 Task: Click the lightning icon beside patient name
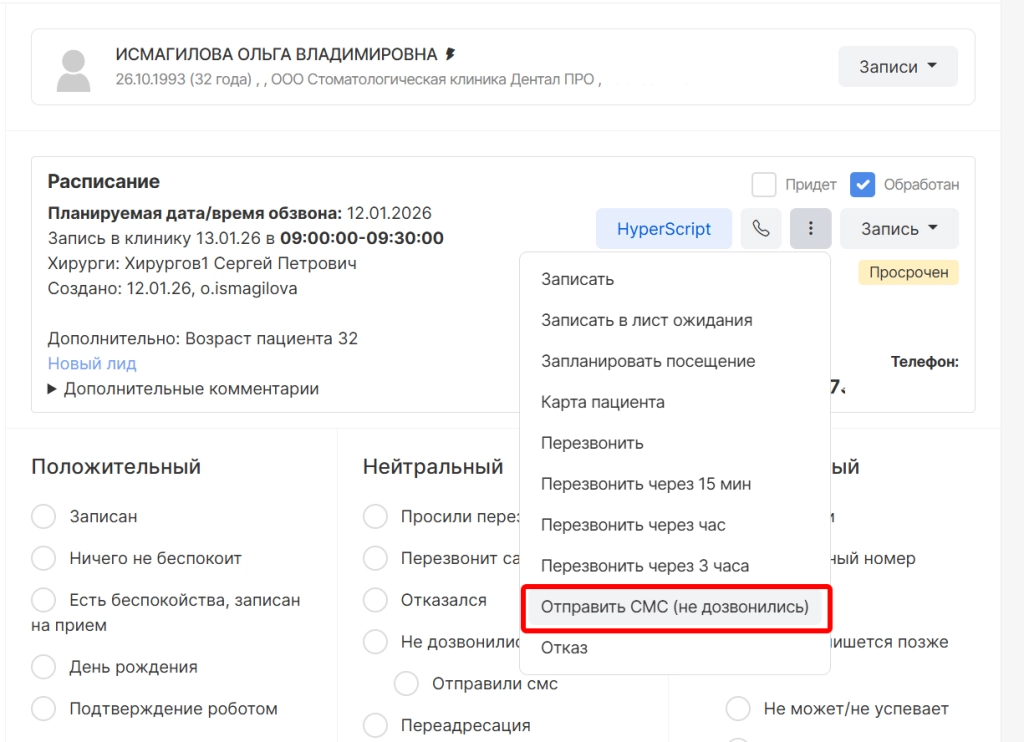pyautogui.click(x=451, y=54)
